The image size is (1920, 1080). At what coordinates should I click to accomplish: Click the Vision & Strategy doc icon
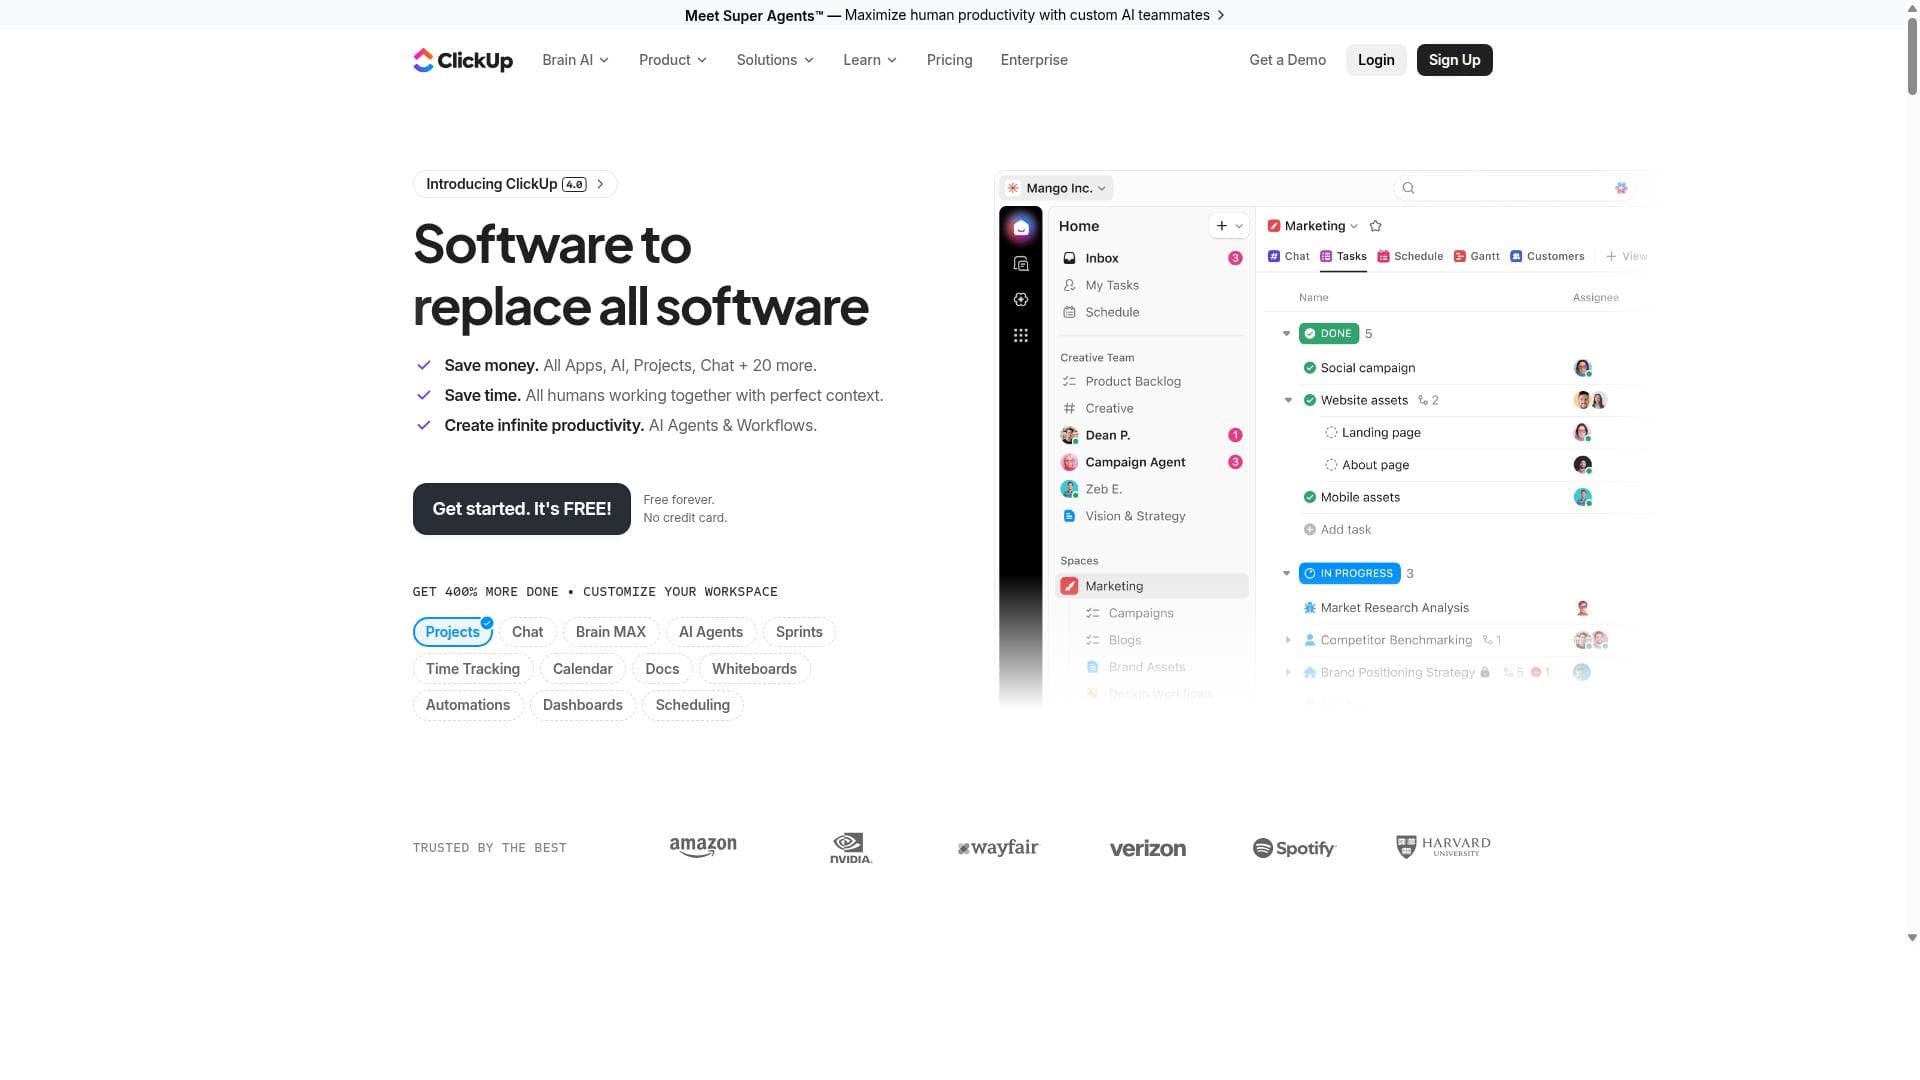pos(1069,516)
